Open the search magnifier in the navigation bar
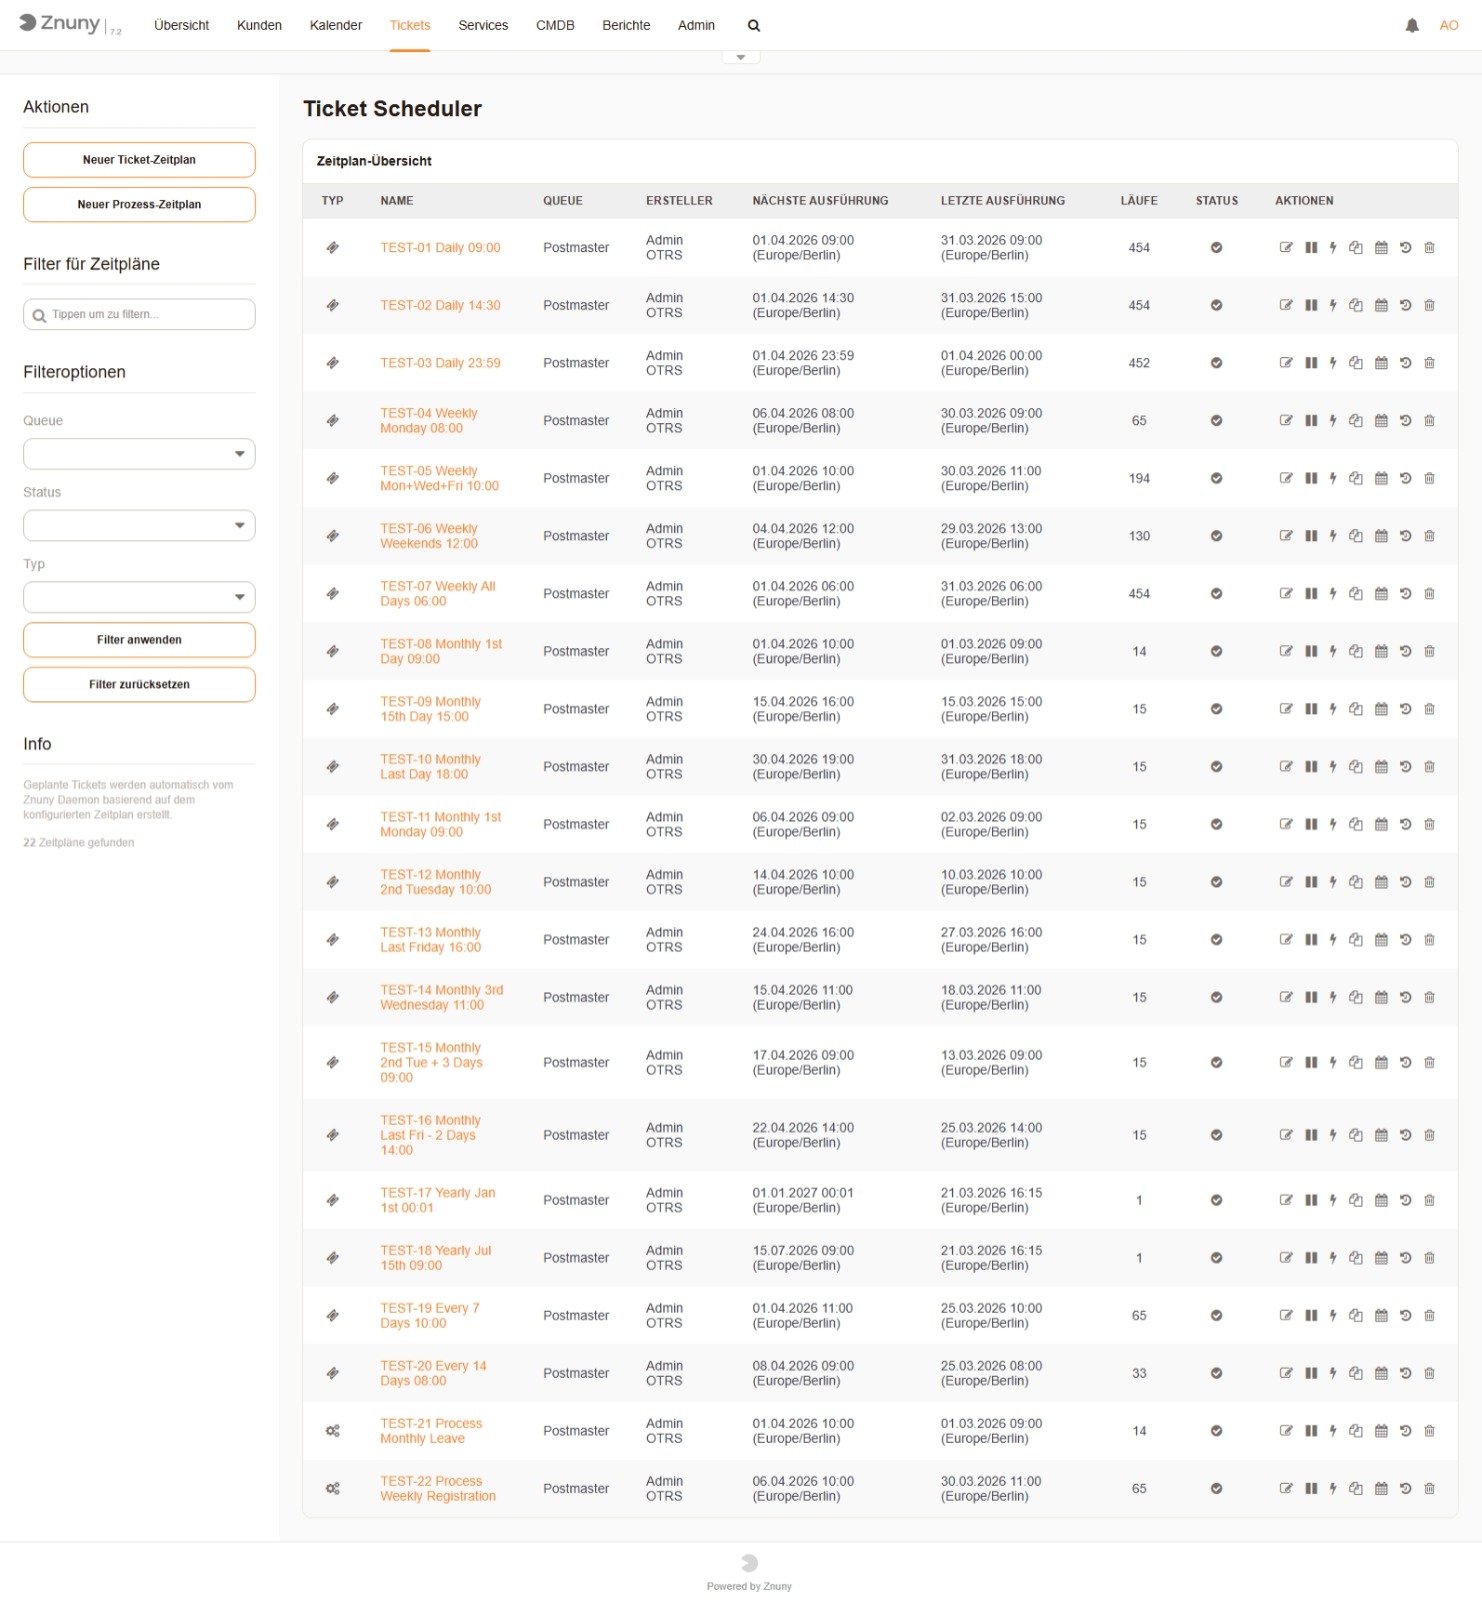 pyautogui.click(x=754, y=26)
